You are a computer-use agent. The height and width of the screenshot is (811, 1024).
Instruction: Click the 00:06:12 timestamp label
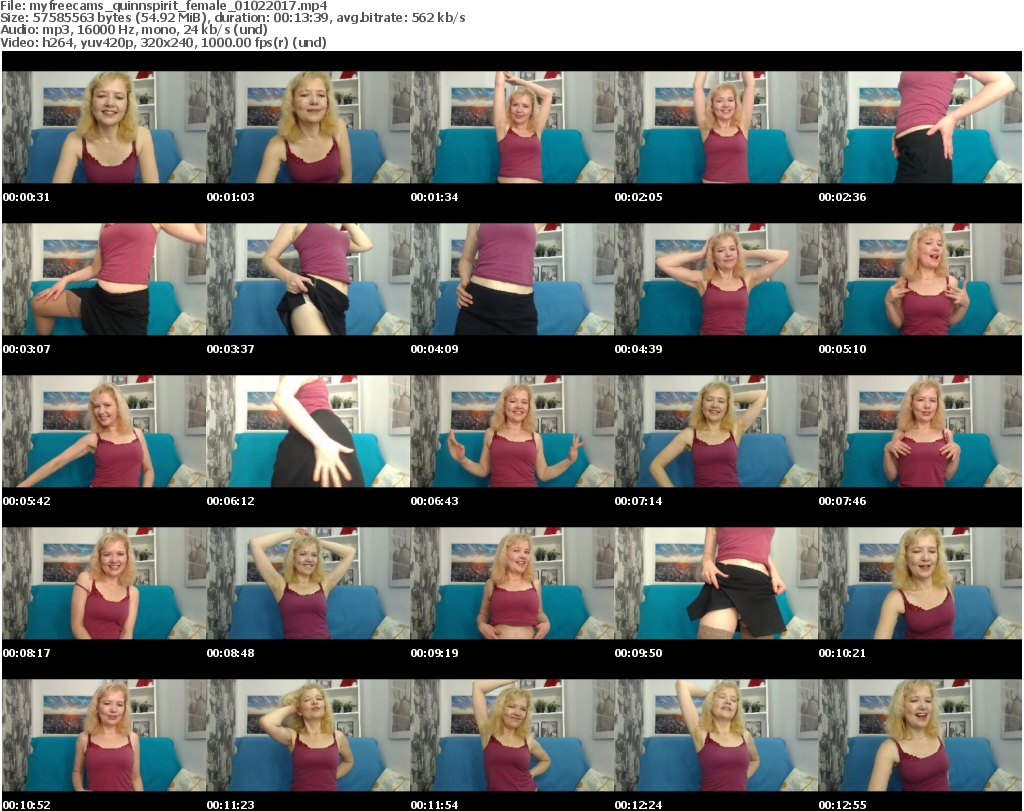tap(231, 501)
